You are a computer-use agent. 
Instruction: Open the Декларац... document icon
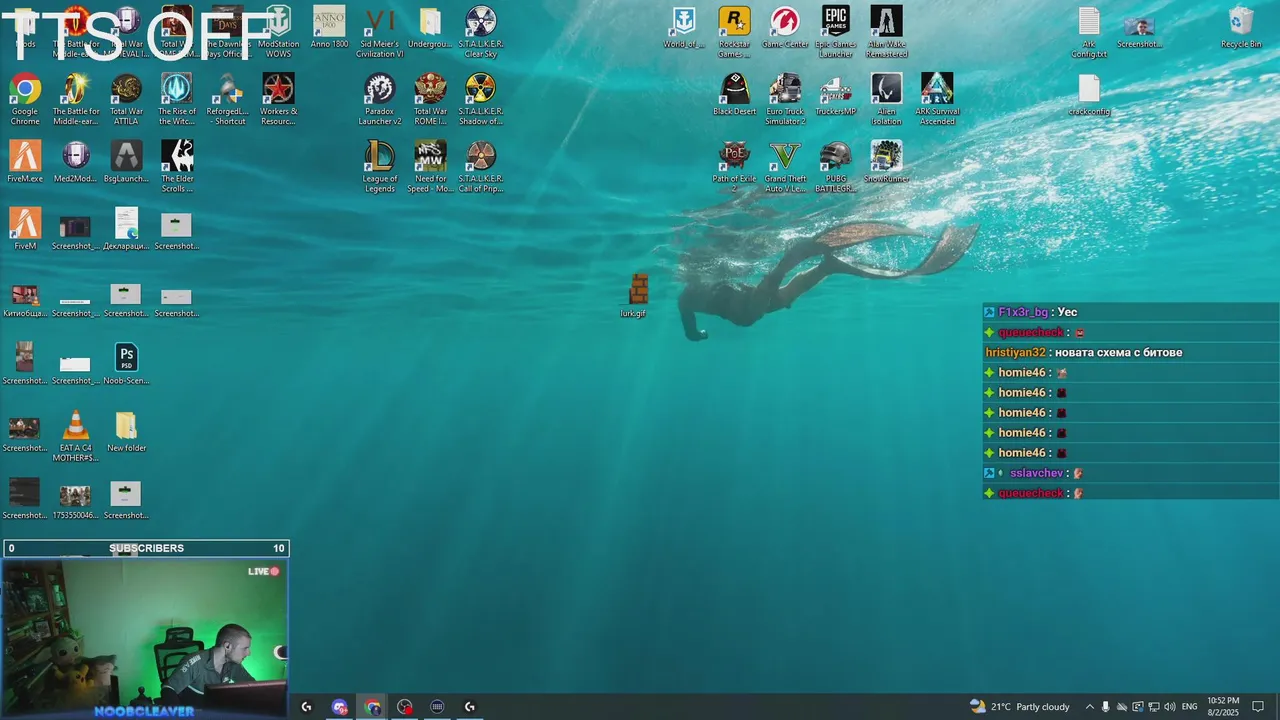(126, 228)
